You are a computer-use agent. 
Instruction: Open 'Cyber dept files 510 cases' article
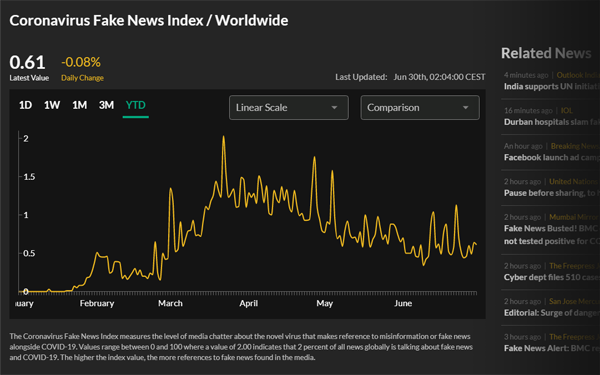point(552,277)
